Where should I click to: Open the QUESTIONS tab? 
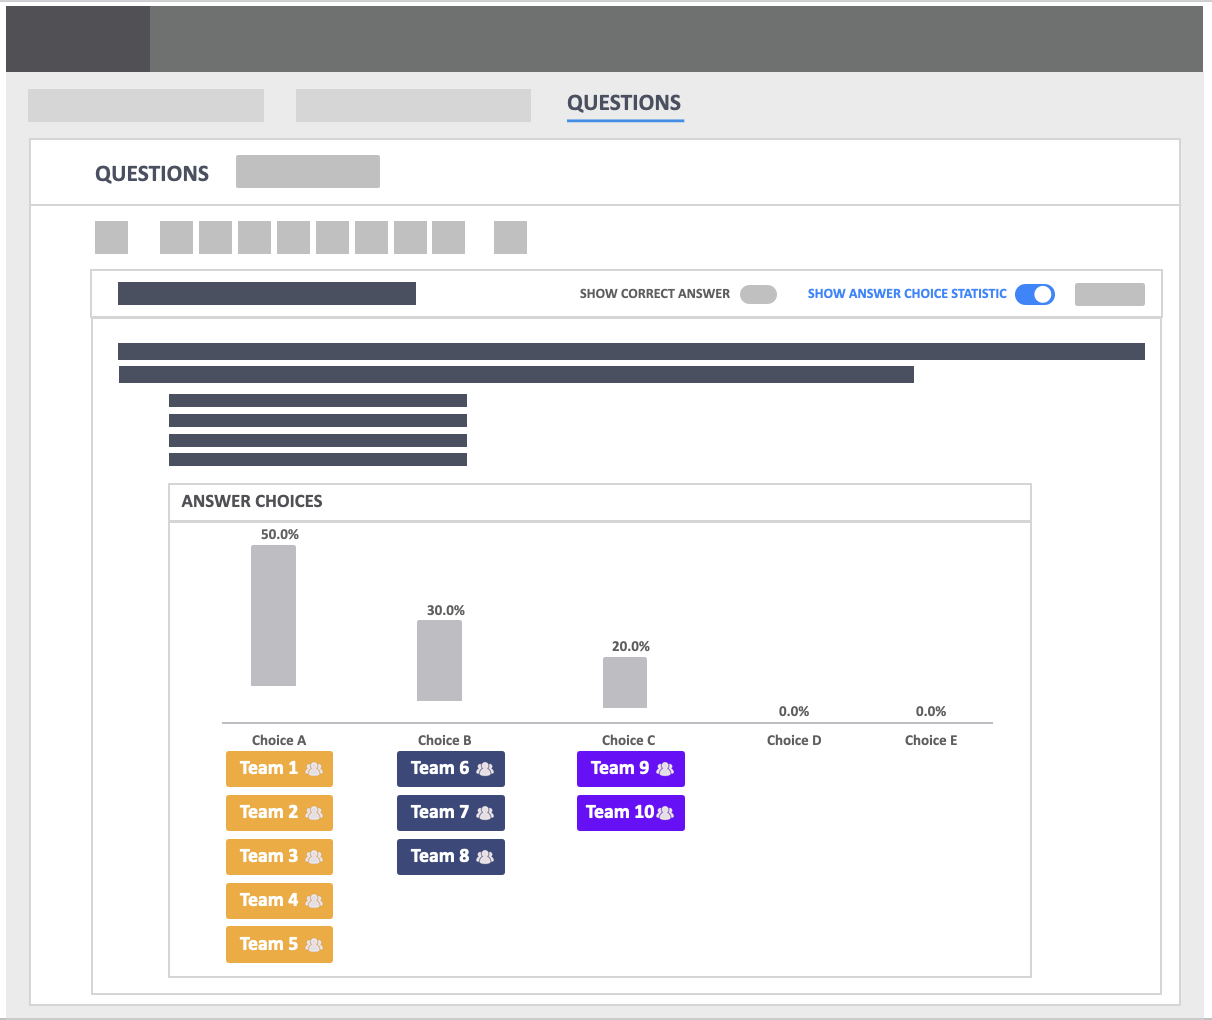(624, 103)
